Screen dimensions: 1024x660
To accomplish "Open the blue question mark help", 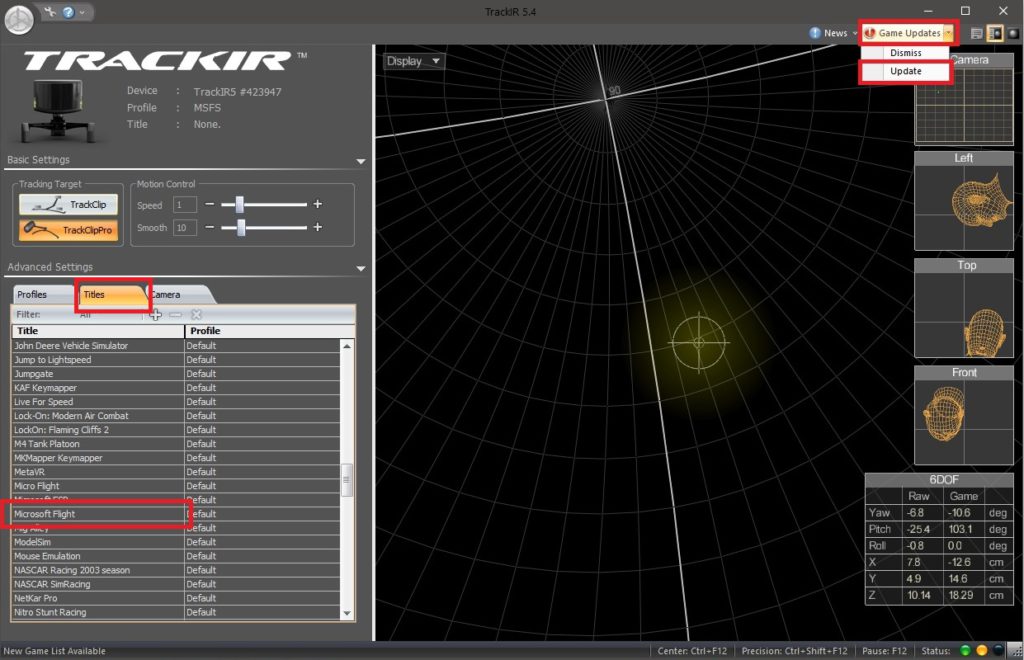I will tap(68, 12).
